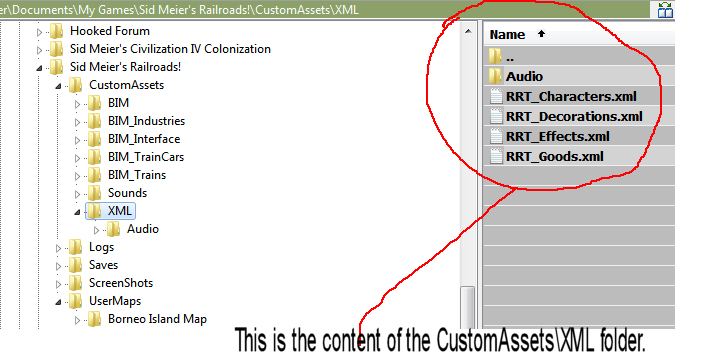Select the RRT_Goods.xml file
The image size is (702, 361).
[555, 157]
